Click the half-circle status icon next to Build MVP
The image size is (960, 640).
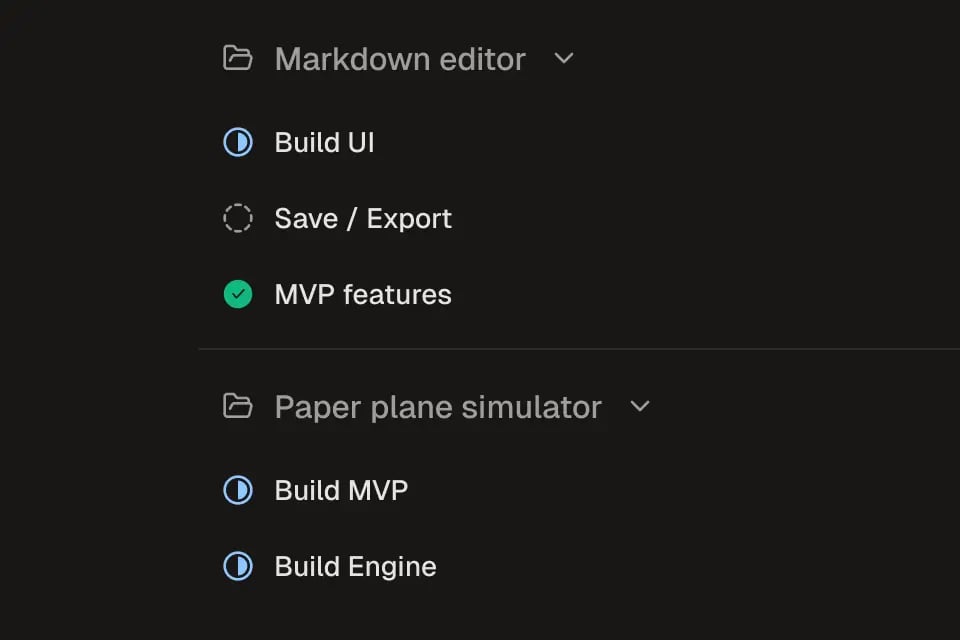click(237, 490)
